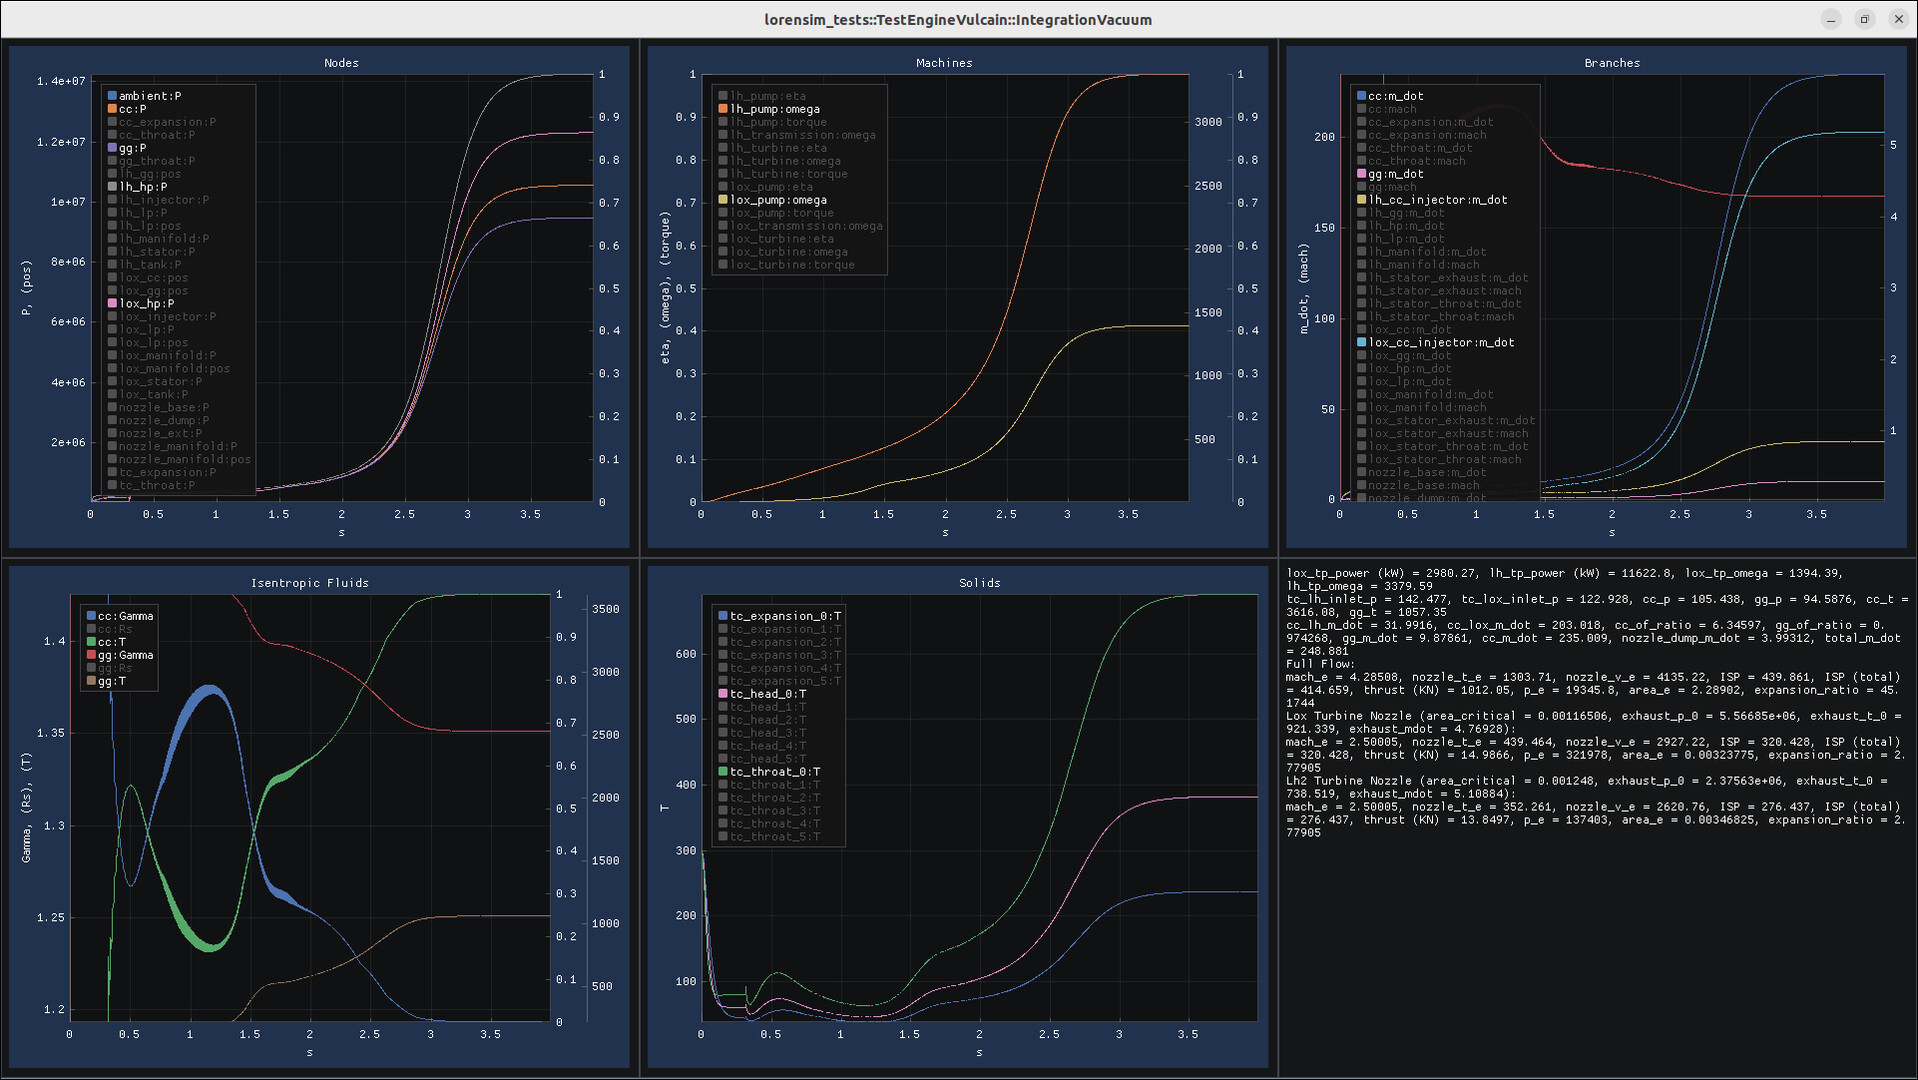1918x1080 pixels.
Task: Click the ambient:P blue color swatch
Action: pyautogui.click(x=113, y=96)
